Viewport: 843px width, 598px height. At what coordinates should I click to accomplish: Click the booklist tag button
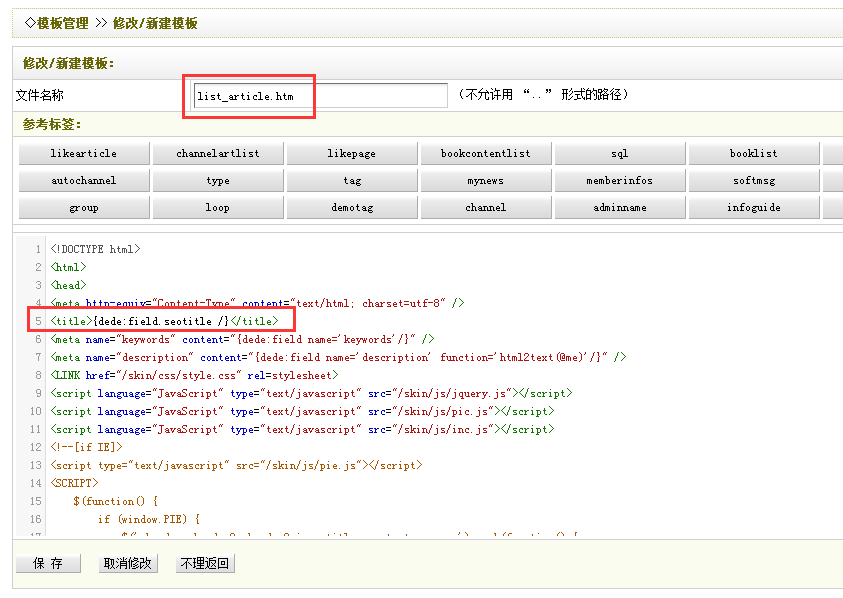754,153
